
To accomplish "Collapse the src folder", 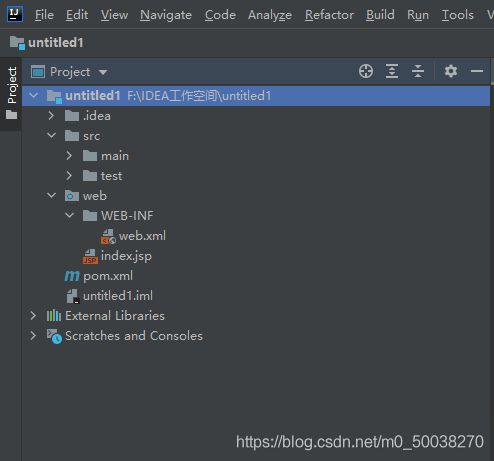I will pyautogui.click(x=51, y=136).
